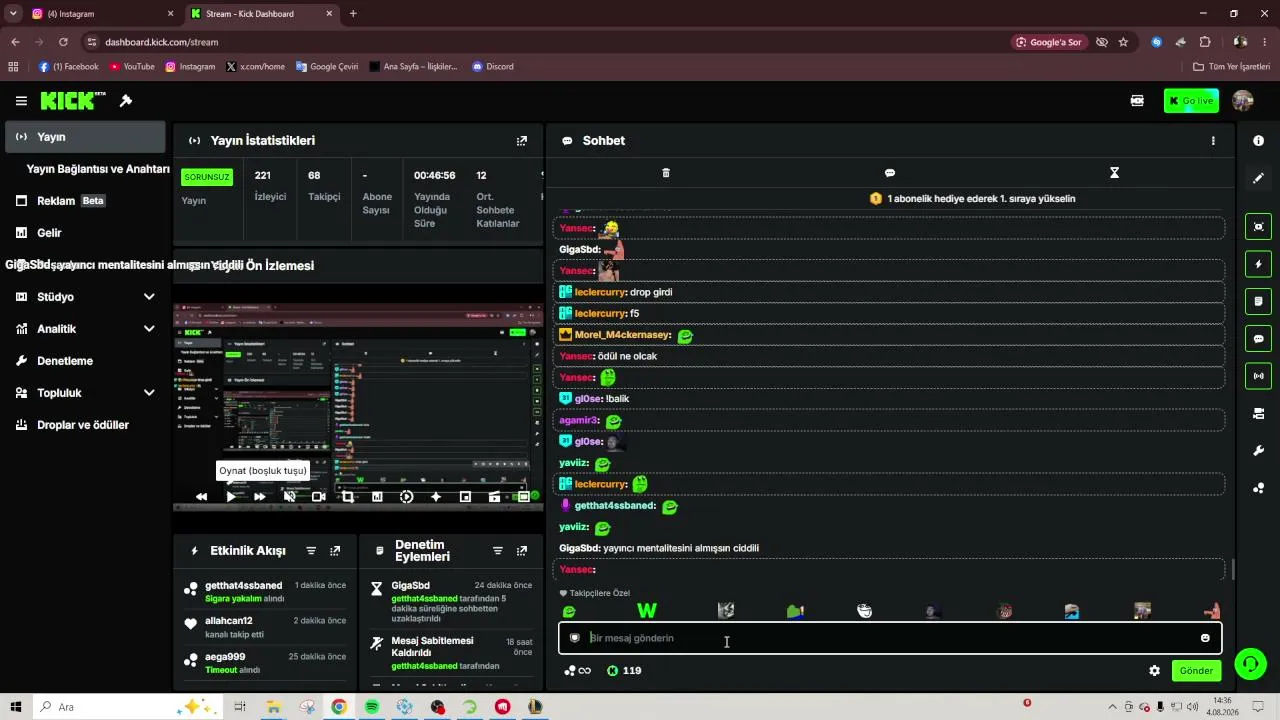The height and width of the screenshot is (720, 1280).
Task: Click the chat panel scrollbar
Action: (1233, 569)
